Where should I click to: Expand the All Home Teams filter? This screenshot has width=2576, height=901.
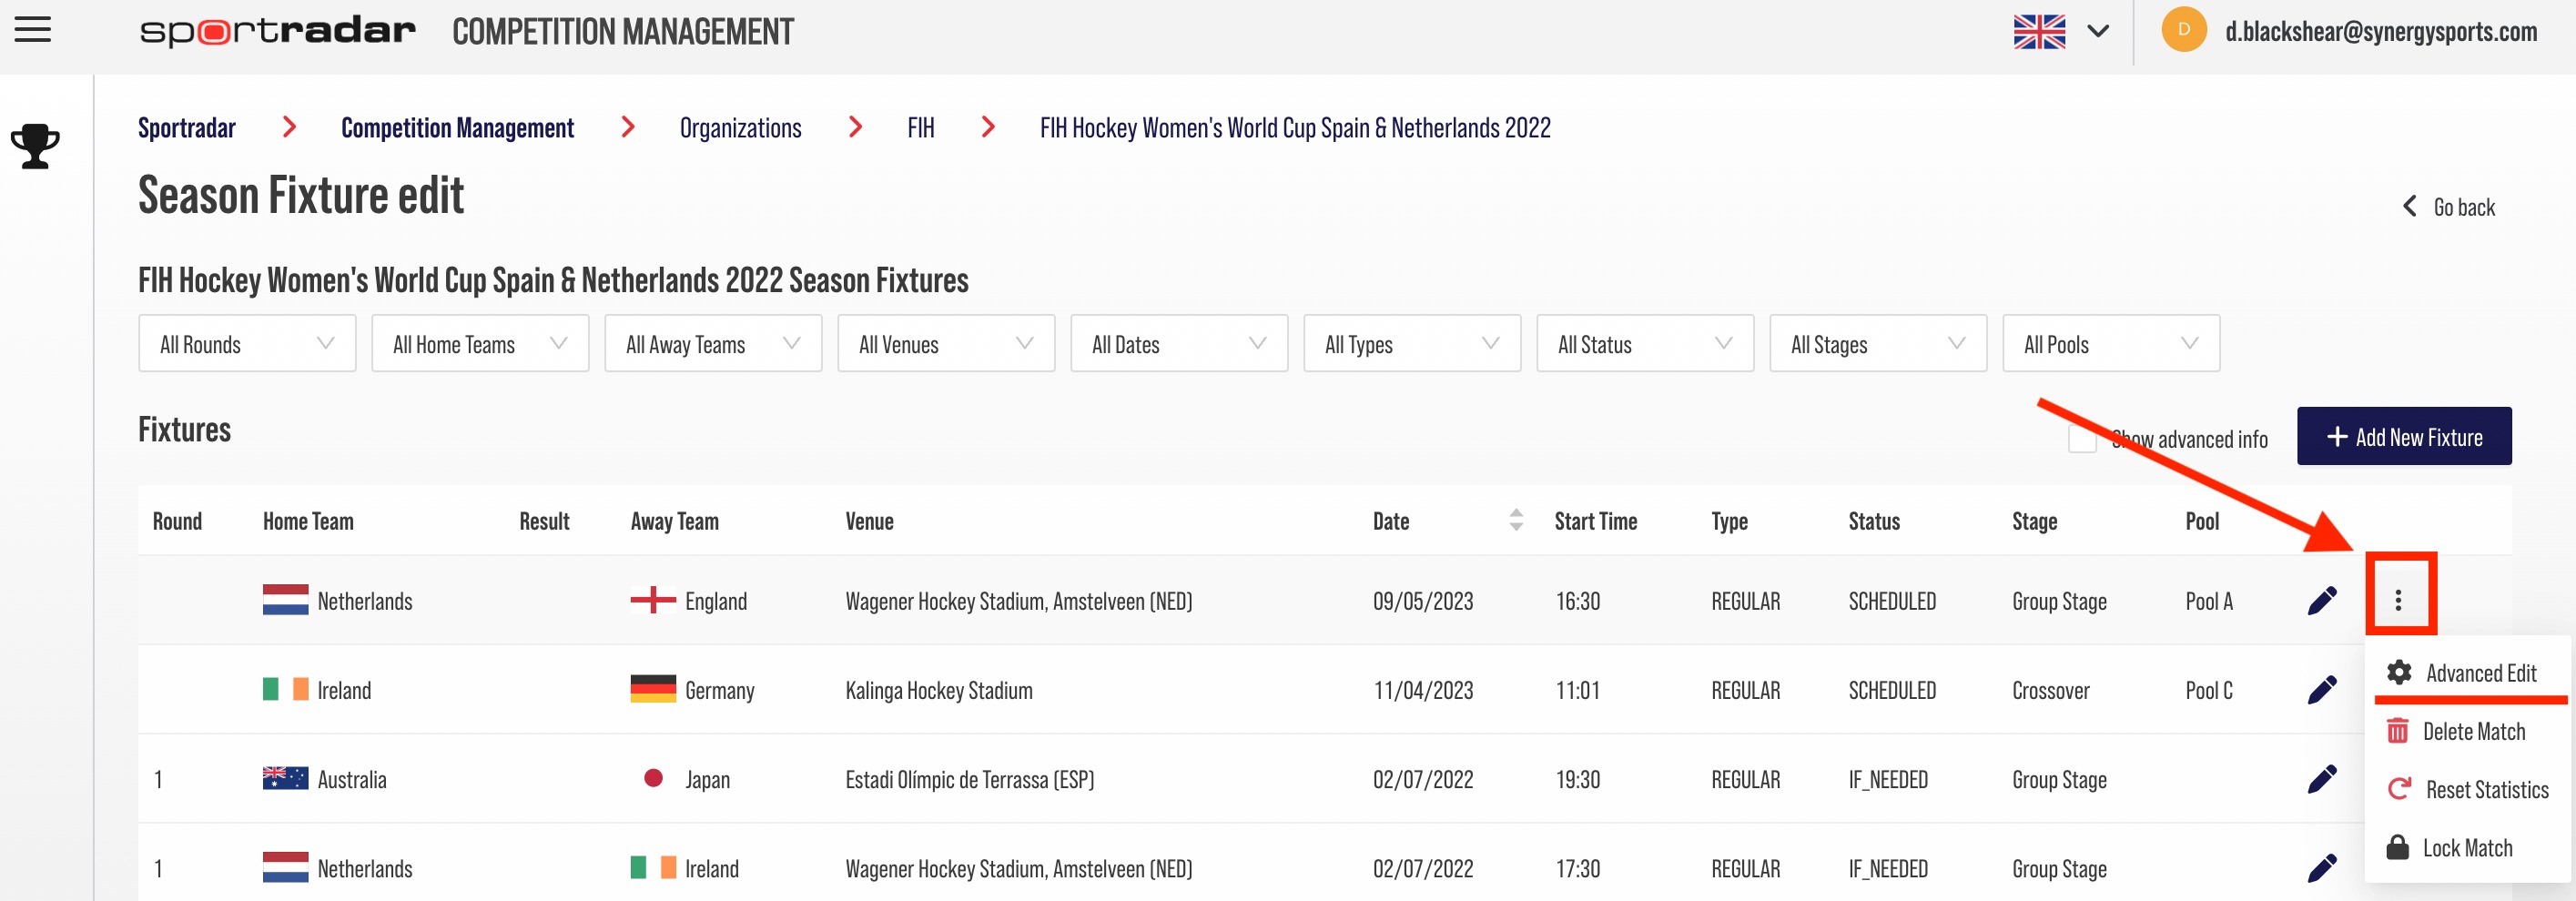click(x=480, y=344)
